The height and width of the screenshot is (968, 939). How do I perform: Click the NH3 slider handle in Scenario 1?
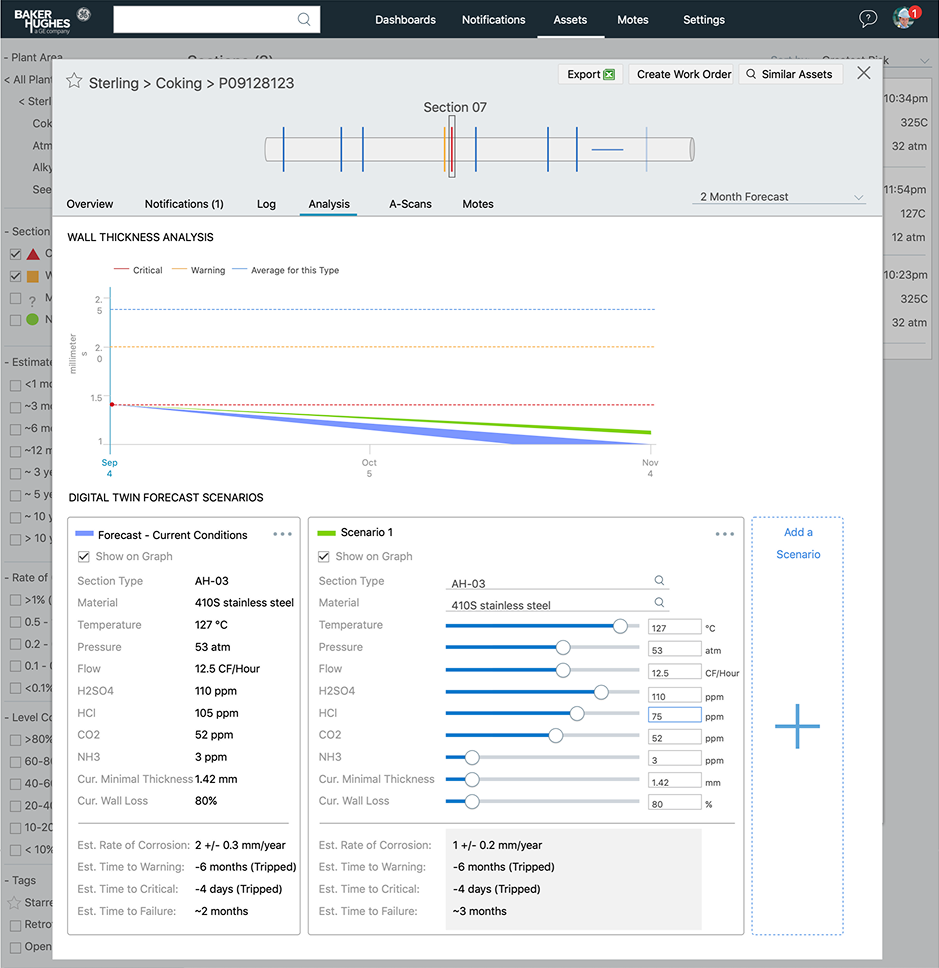pyautogui.click(x=472, y=757)
